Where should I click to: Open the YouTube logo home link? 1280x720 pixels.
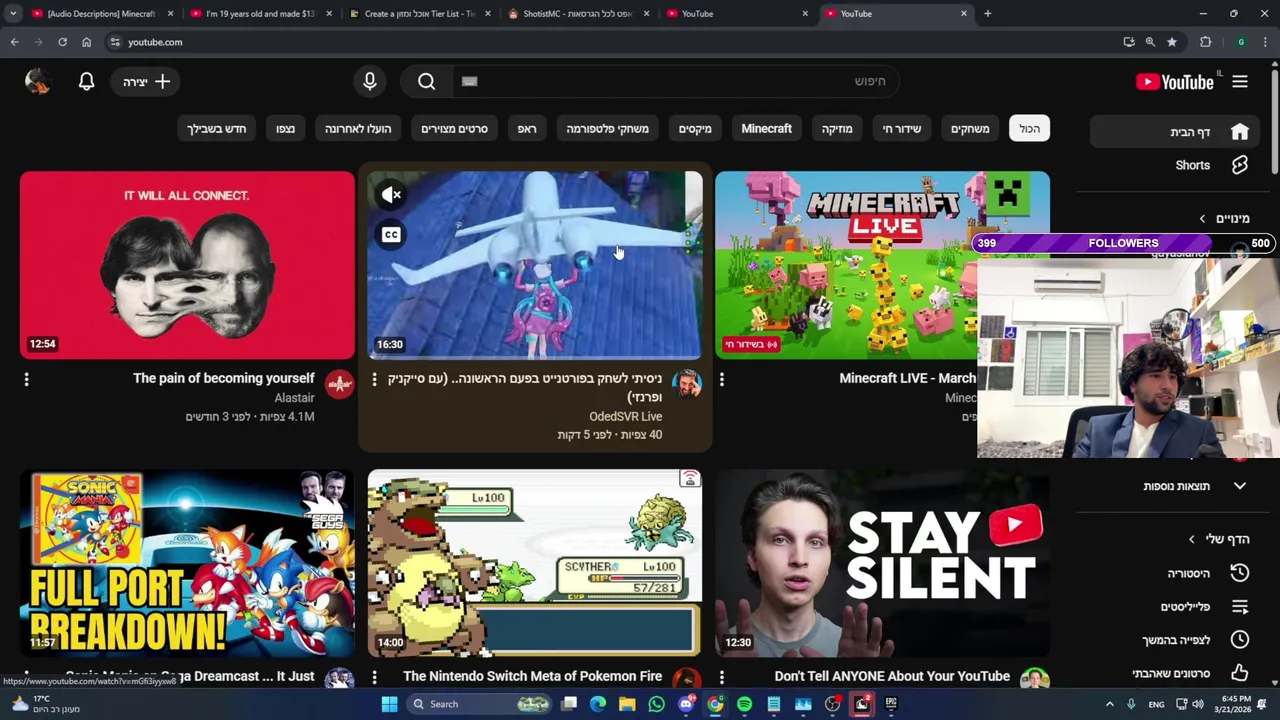point(1175,82)
